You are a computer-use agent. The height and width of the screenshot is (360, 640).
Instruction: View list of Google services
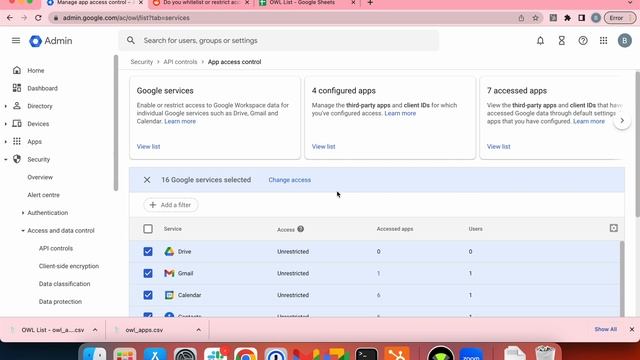click(148, 147)
